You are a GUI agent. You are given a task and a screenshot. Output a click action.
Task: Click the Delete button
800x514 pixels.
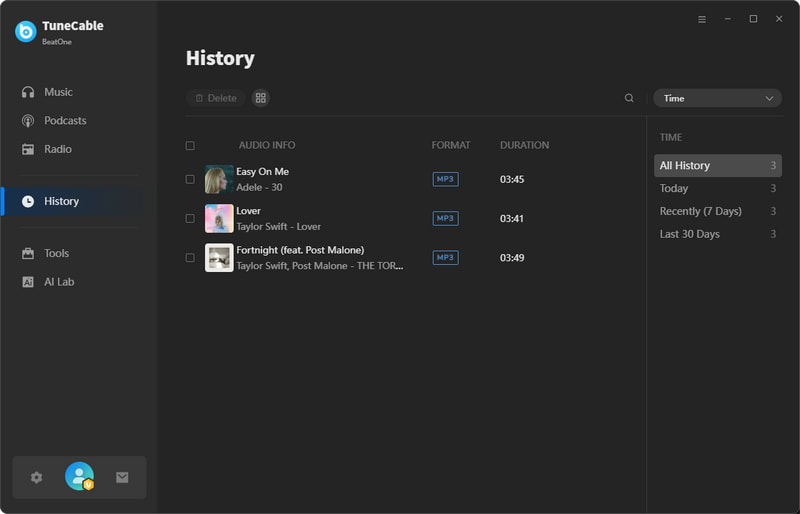pos(216,98)
